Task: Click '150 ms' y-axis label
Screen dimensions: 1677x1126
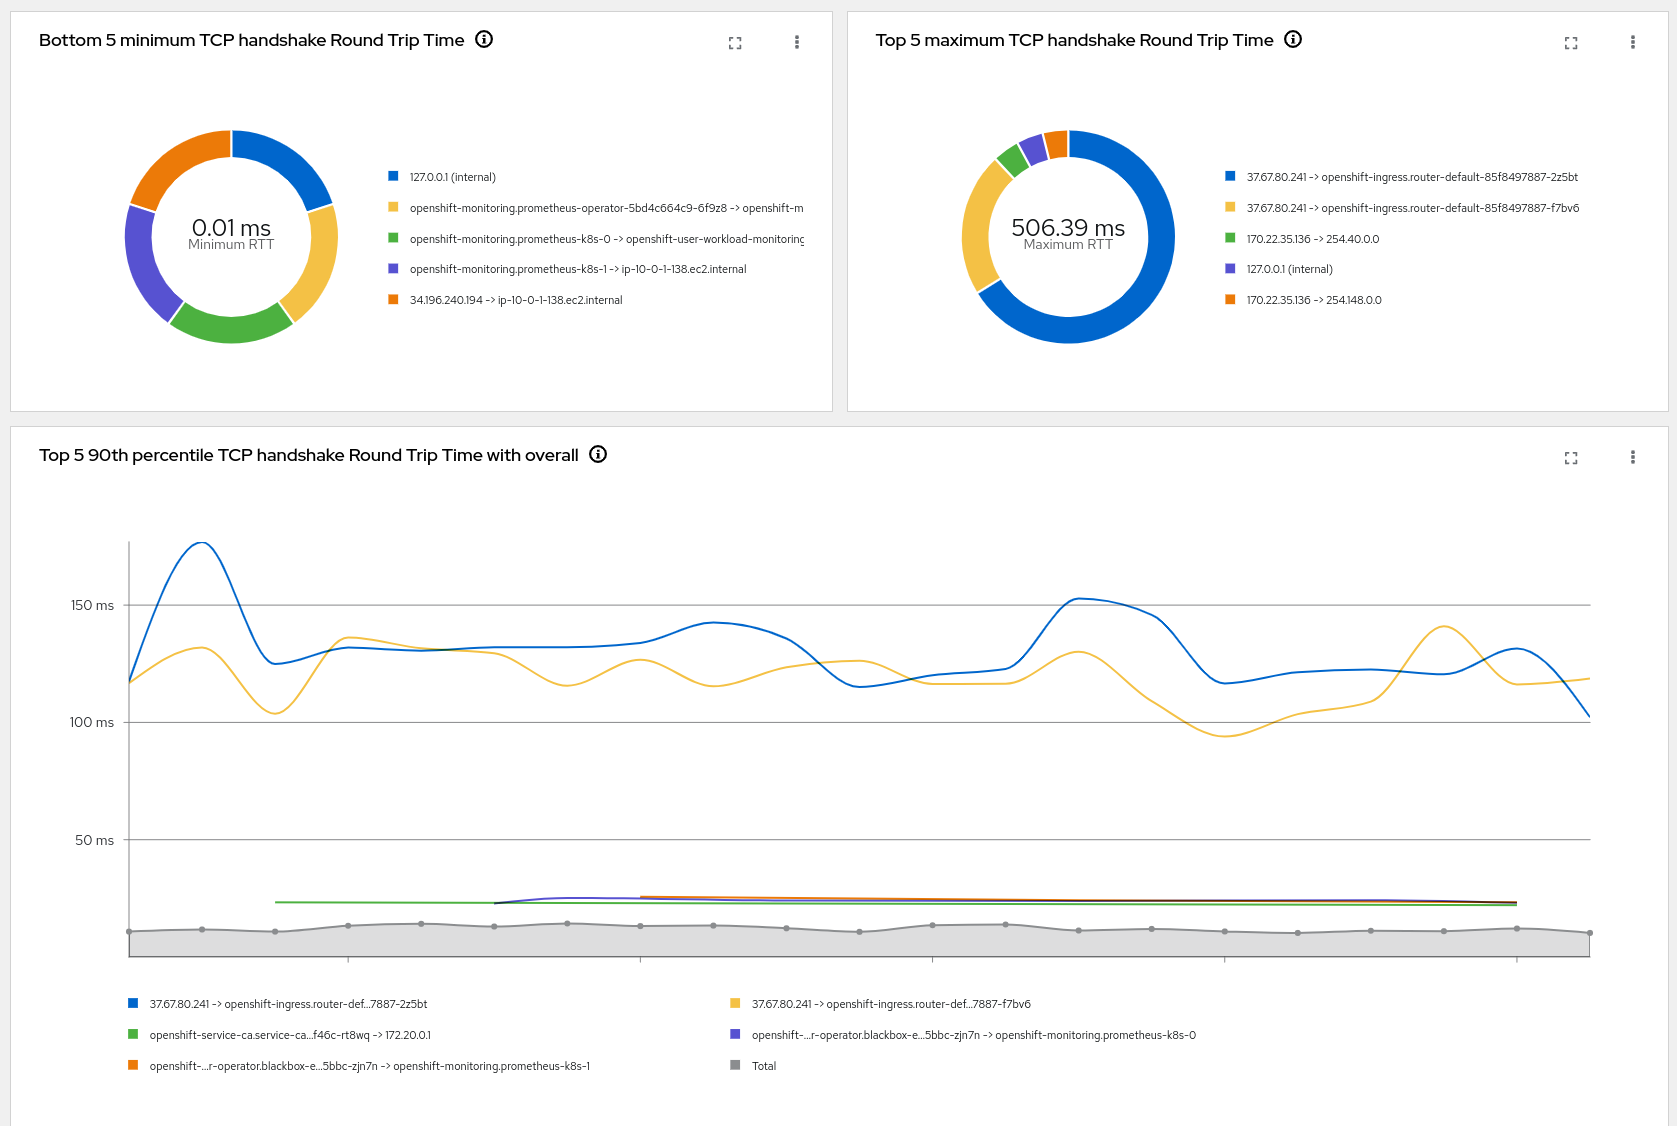Action: tap(92, 605)
